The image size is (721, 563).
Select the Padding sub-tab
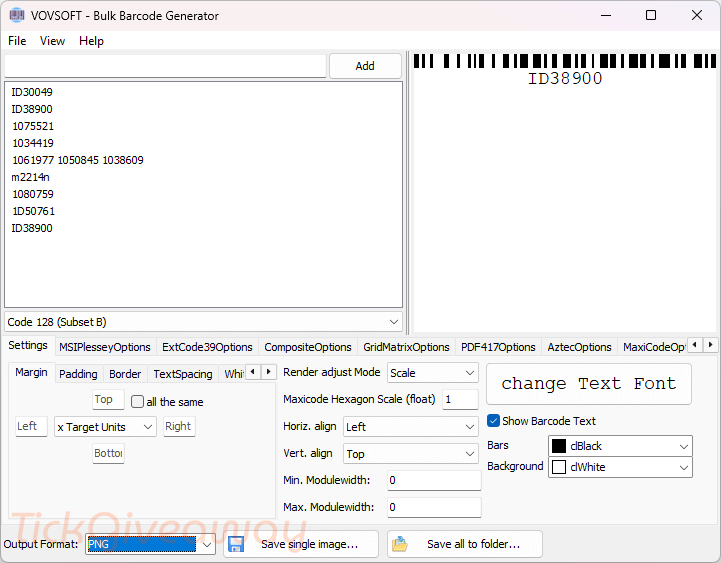[x=78, y=374]
